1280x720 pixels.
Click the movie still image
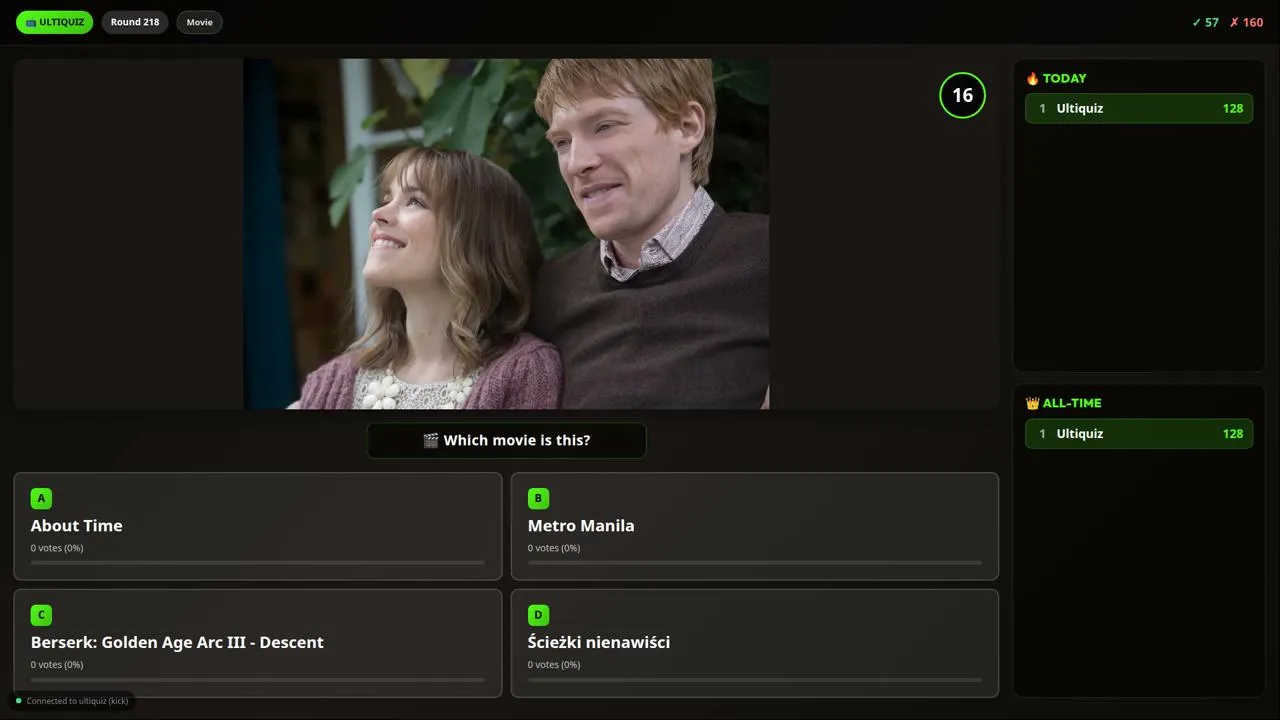point(506,234)
